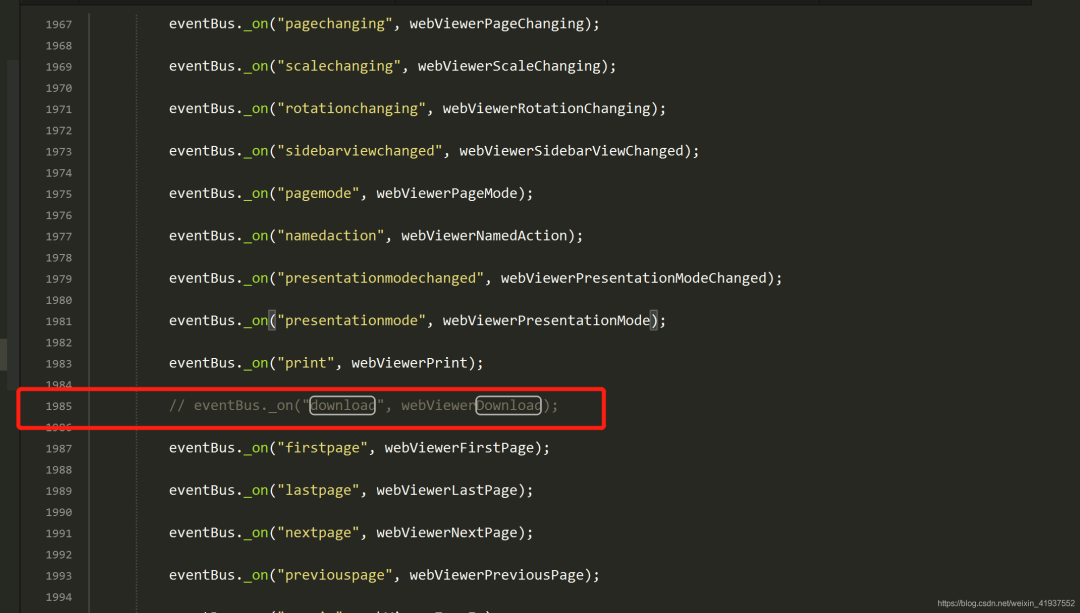Click the webViewerPrint identifier
The width and height of the screenshot is (1080, 613).
coord(410,363)
